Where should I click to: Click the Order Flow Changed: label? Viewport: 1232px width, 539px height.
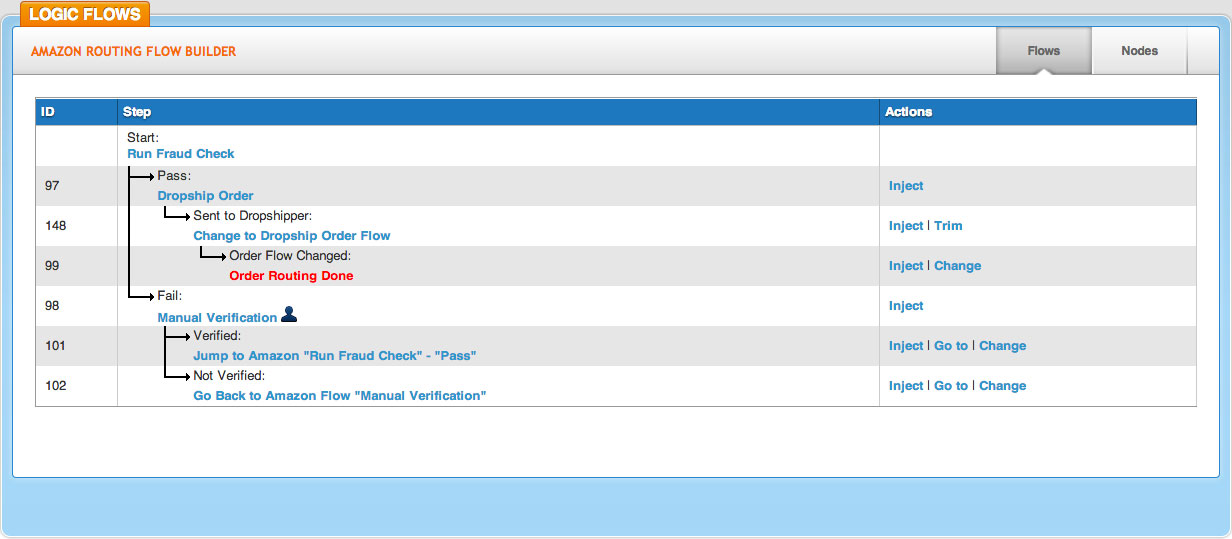(x=290, y=256)
